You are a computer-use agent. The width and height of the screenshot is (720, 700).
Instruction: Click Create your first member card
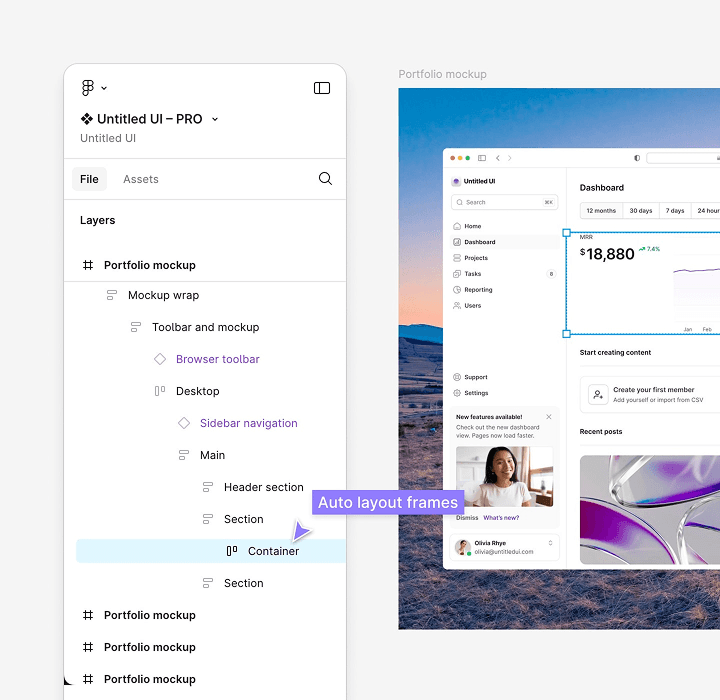point(650,395)
